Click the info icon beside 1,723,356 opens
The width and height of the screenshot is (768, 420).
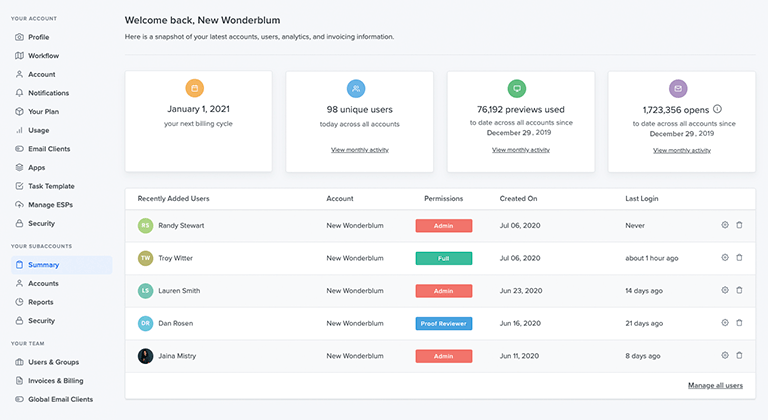pyautogui.click(x=717, y=109)
